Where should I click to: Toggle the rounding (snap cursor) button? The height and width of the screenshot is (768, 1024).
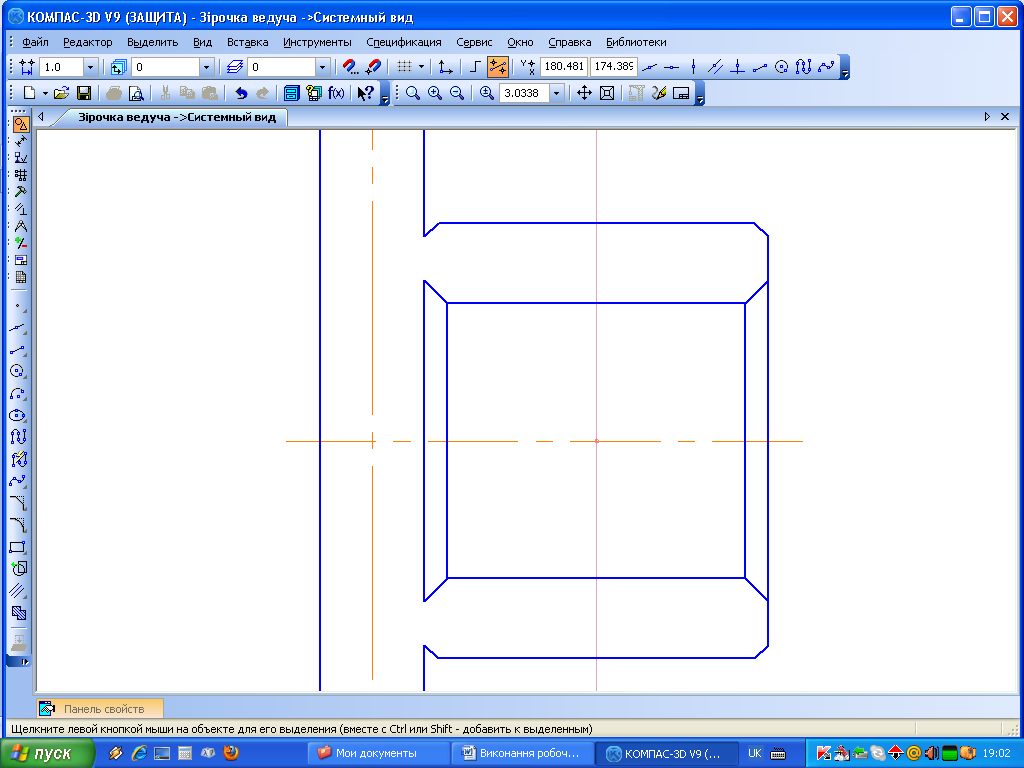point(497,67)
